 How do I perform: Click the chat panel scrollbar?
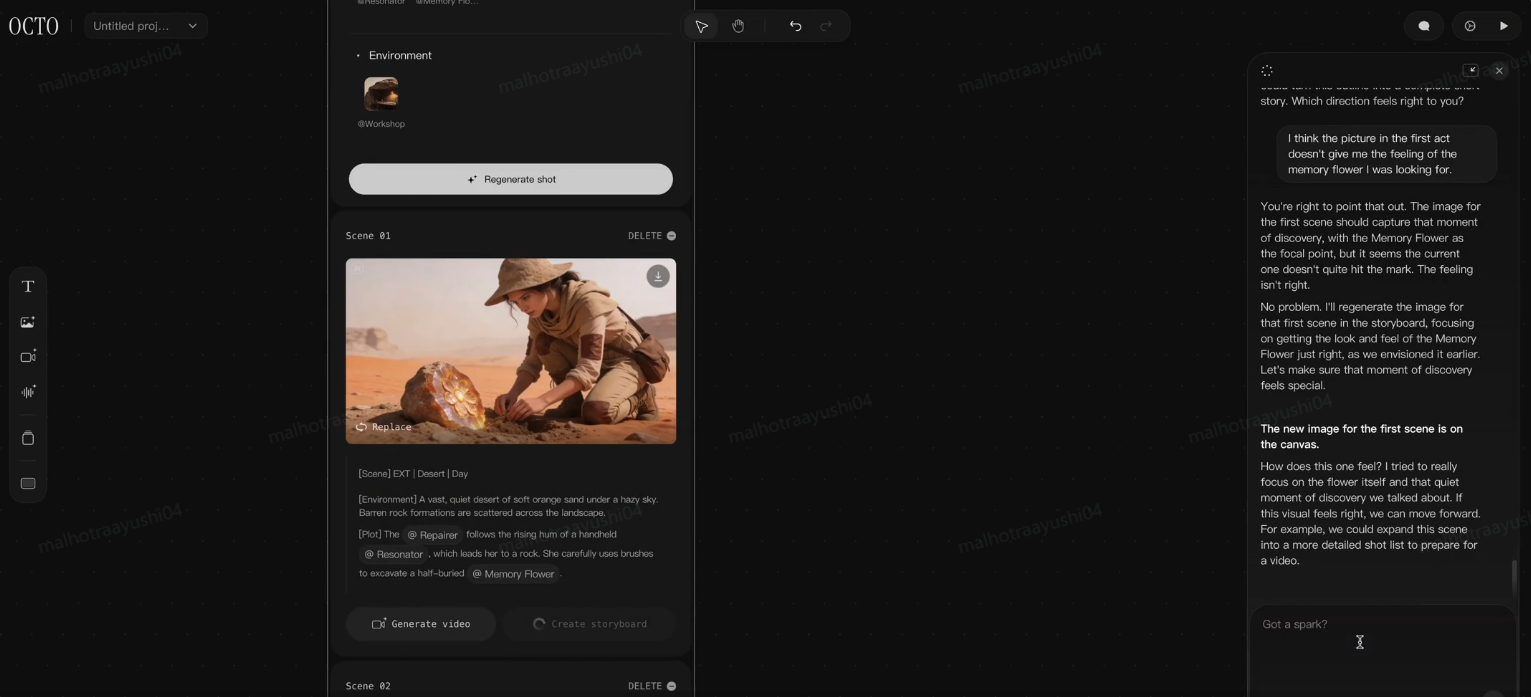(1513, 575)
